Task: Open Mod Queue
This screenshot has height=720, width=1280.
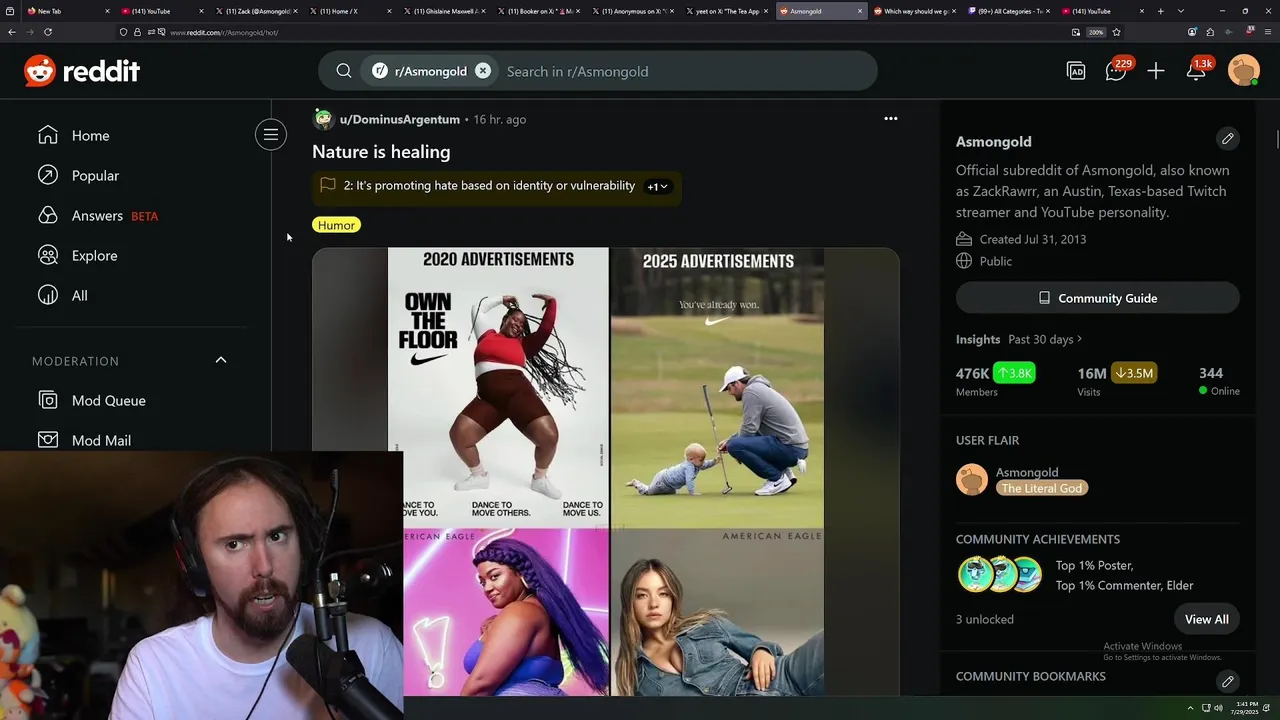Action: pos(108,401)
